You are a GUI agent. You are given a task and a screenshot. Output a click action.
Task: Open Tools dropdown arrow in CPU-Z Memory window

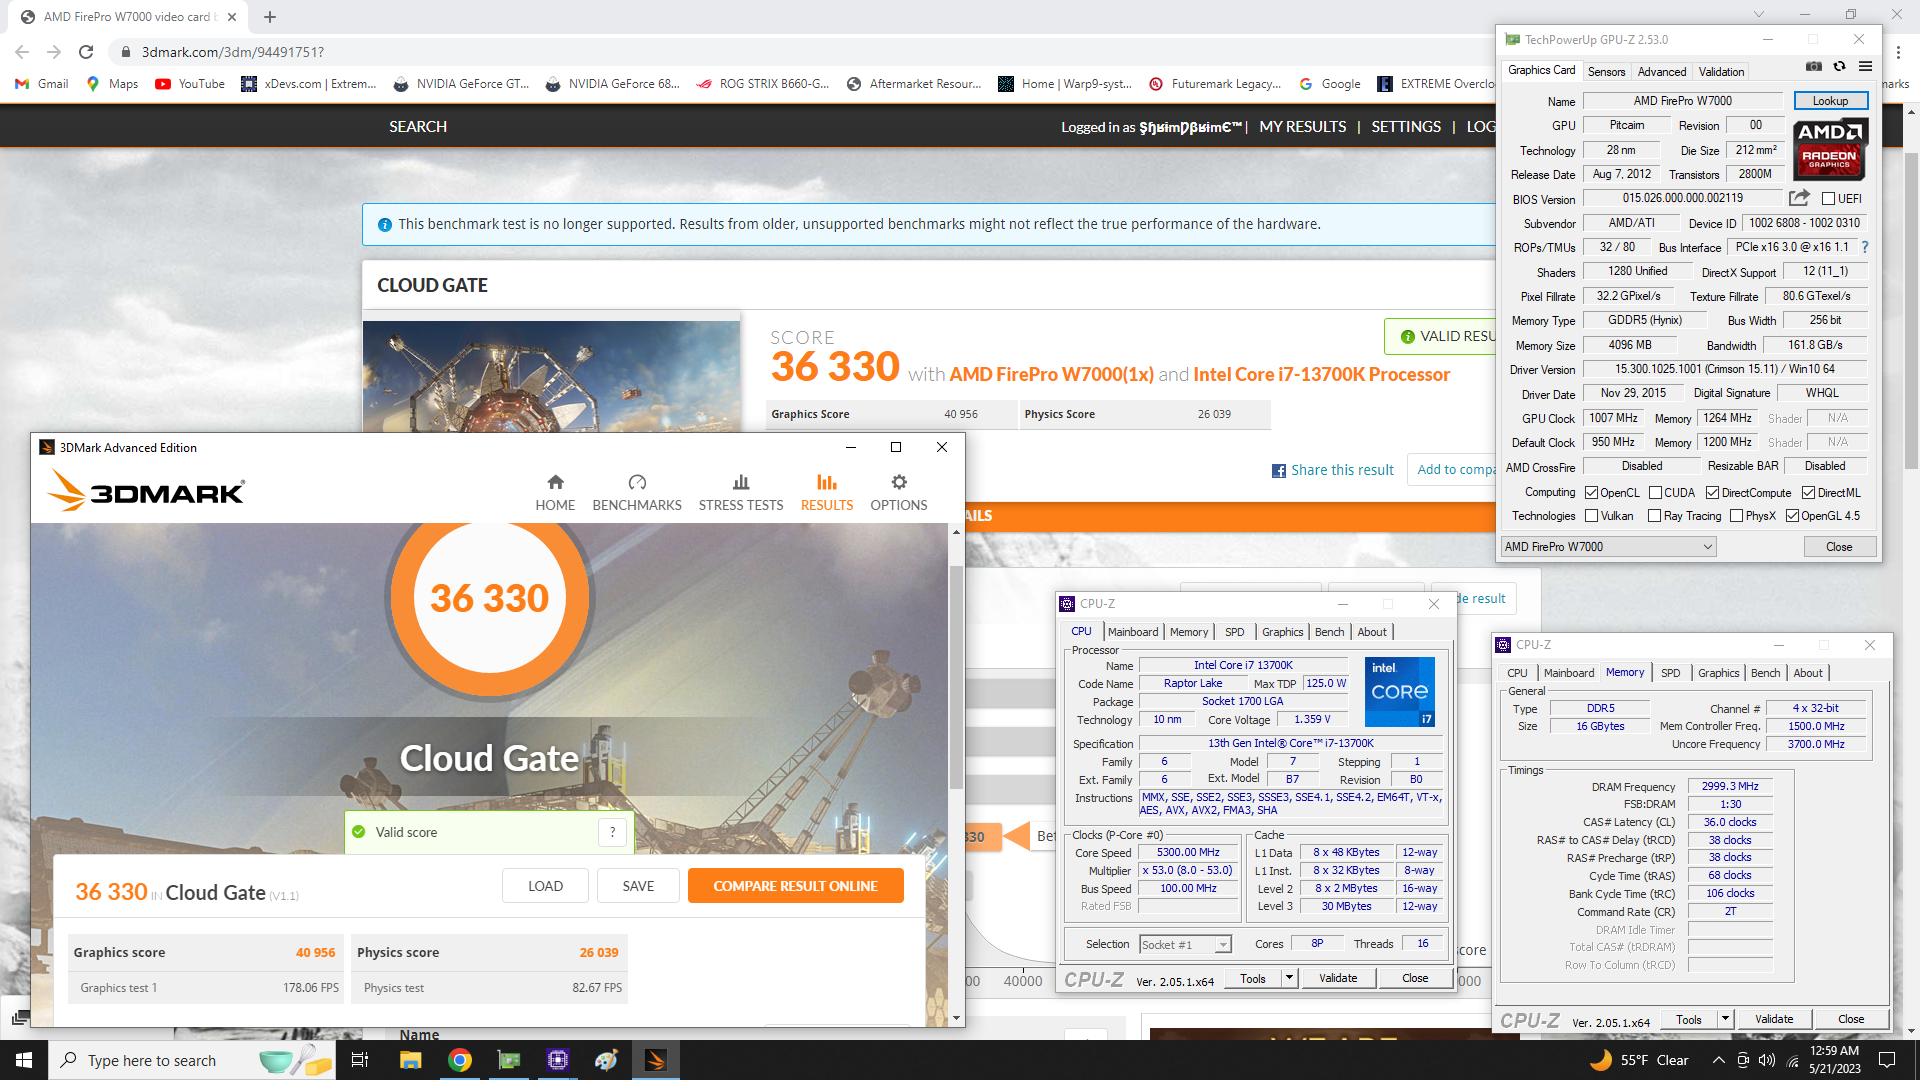pos(1725,1019)
